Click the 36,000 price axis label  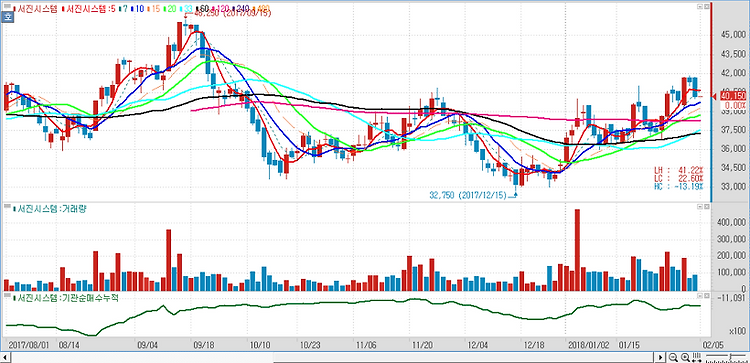[732, 149]
